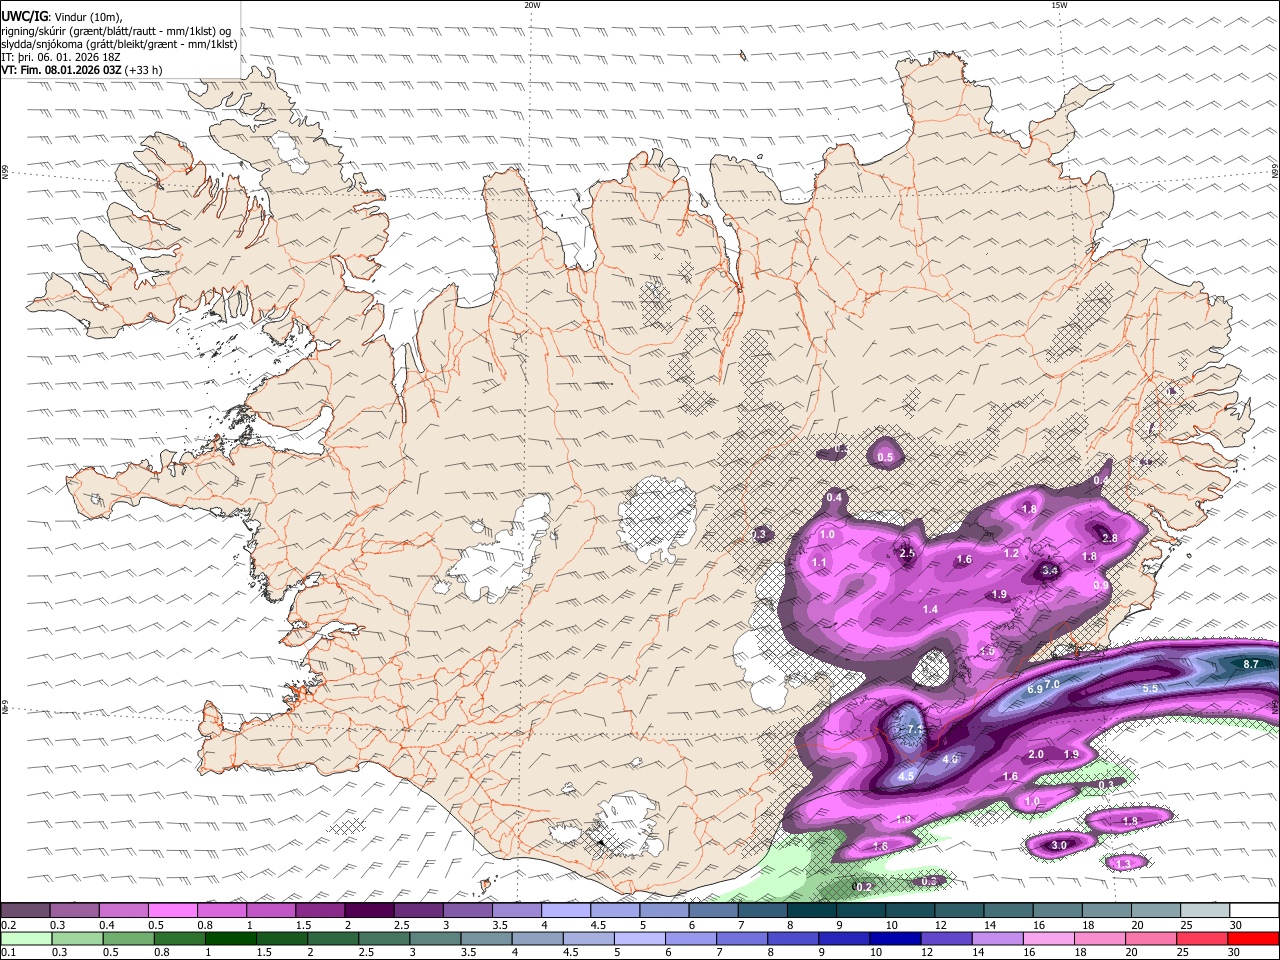Click the '15W' longitude label
Image resolution: width=1280 pixels, height=960 pixels.
tap(1059, 5)
